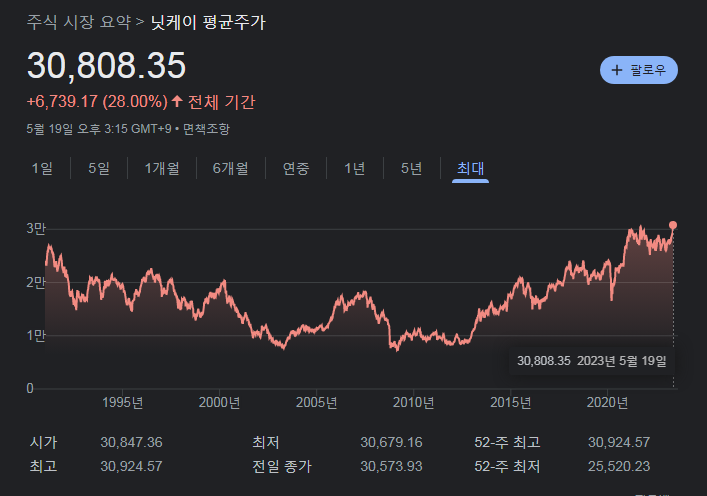Screen dimensions: 707x496
Task: Click the 5월 19일 오후 3:15 GMT+9 timestamp
Action: (99, 129)
